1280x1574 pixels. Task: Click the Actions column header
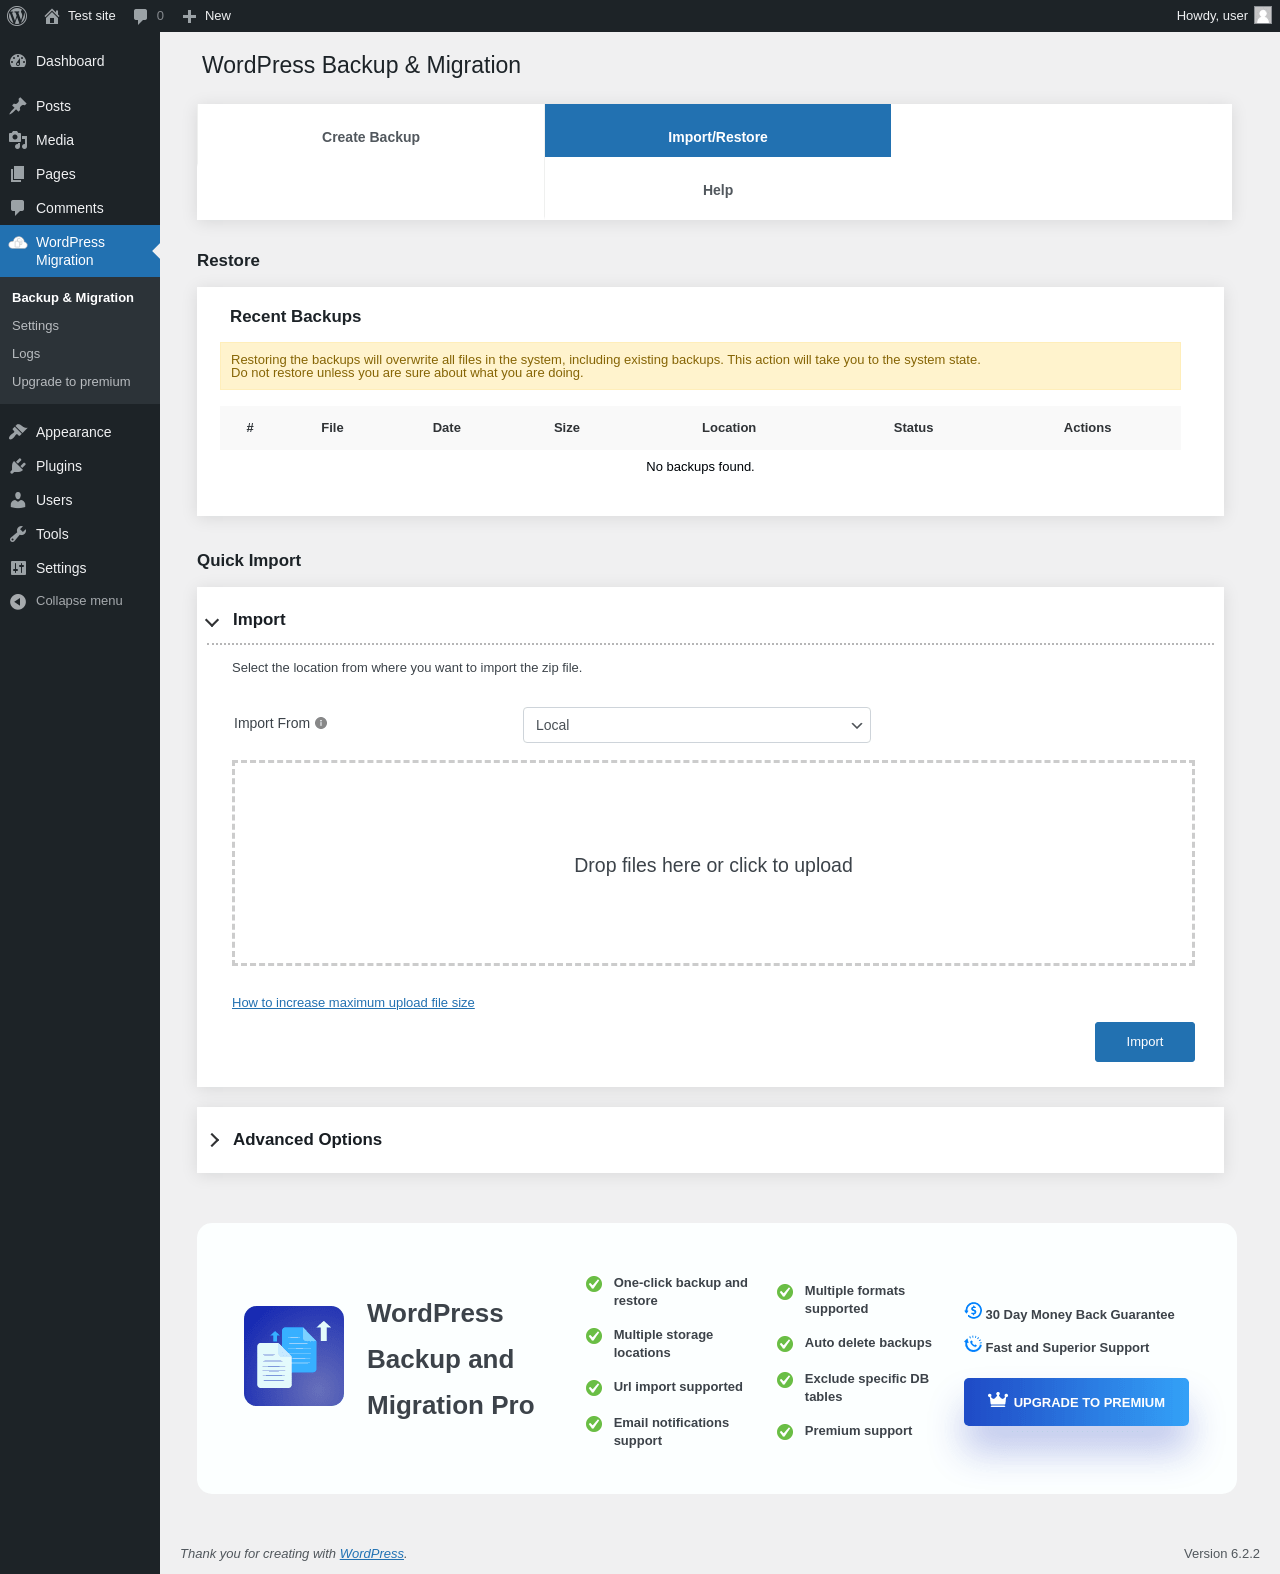pyautogui.click(x=1087, y=428)
